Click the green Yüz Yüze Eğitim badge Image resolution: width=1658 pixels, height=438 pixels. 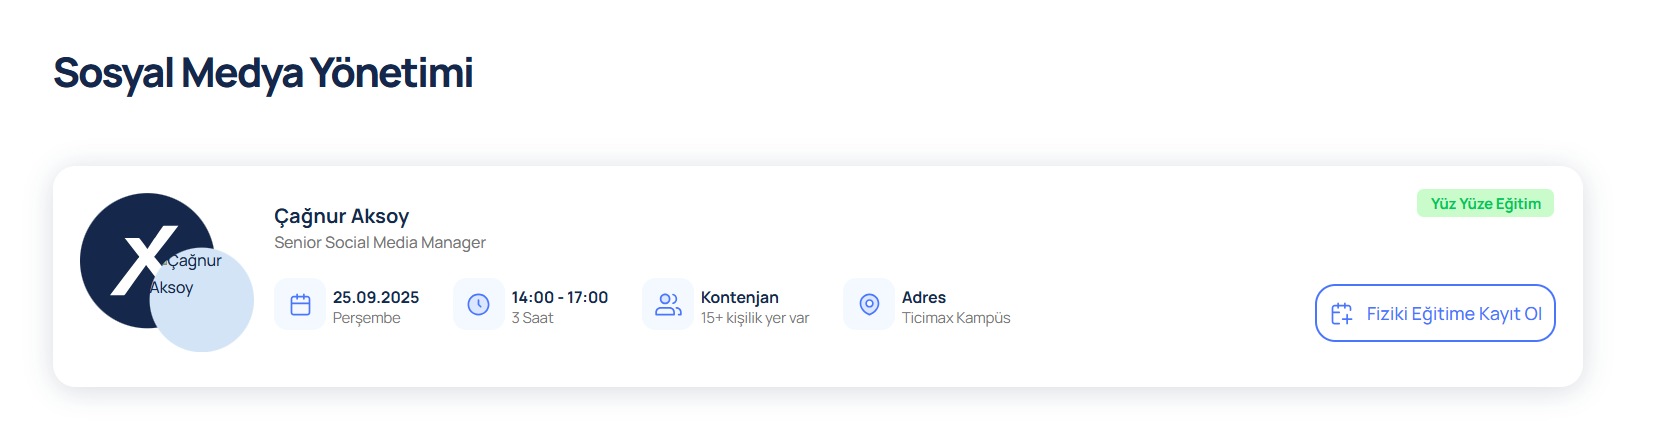[1485, 204]
